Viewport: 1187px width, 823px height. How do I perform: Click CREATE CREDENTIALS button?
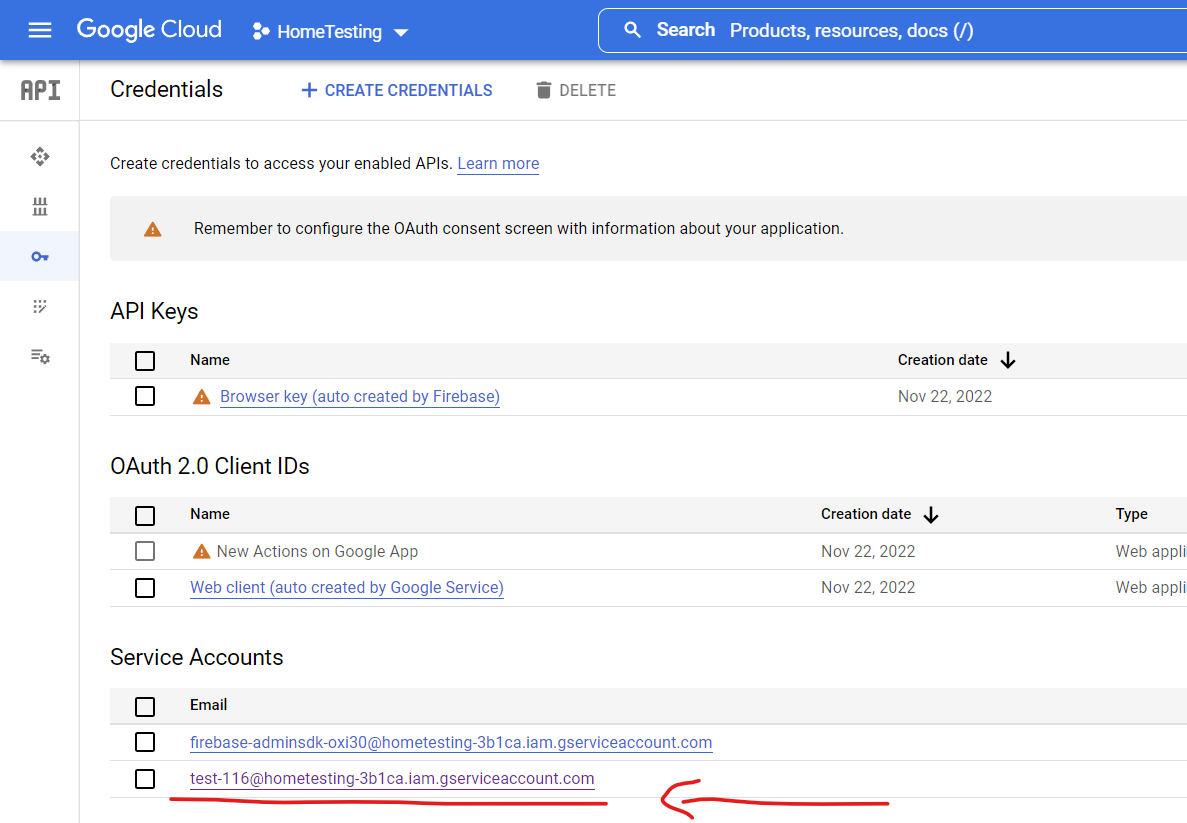tap(397, 90)
